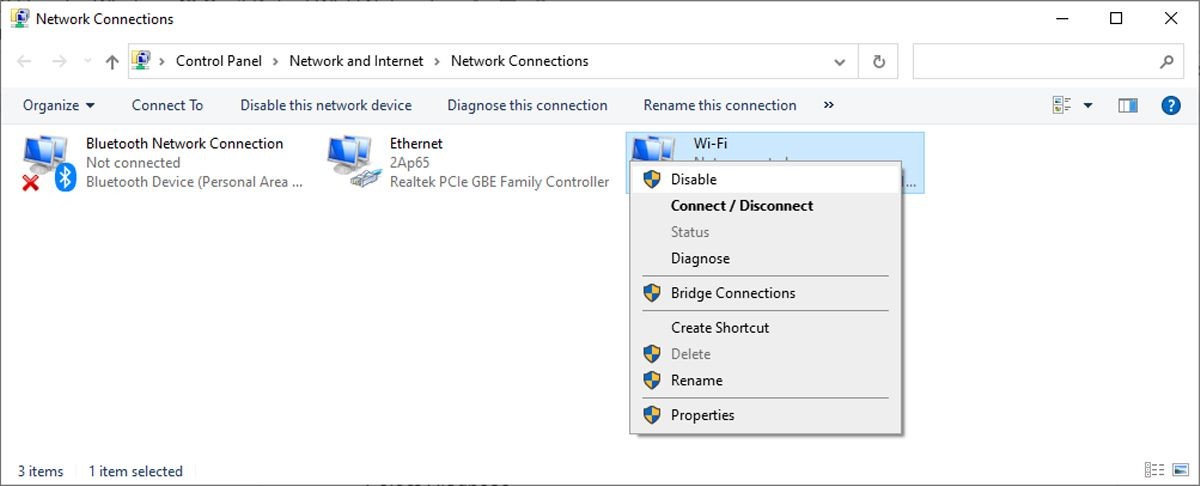
Task: Click the "3 items" status text
Action: point(40,471)
